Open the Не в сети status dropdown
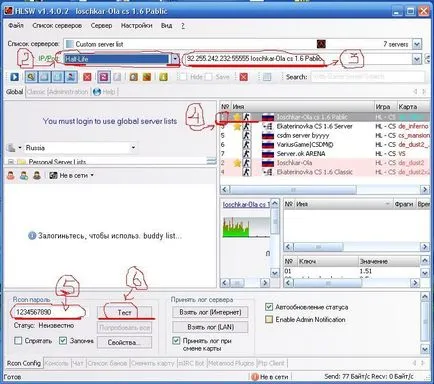The image size is (434, 384). (92, 175)
